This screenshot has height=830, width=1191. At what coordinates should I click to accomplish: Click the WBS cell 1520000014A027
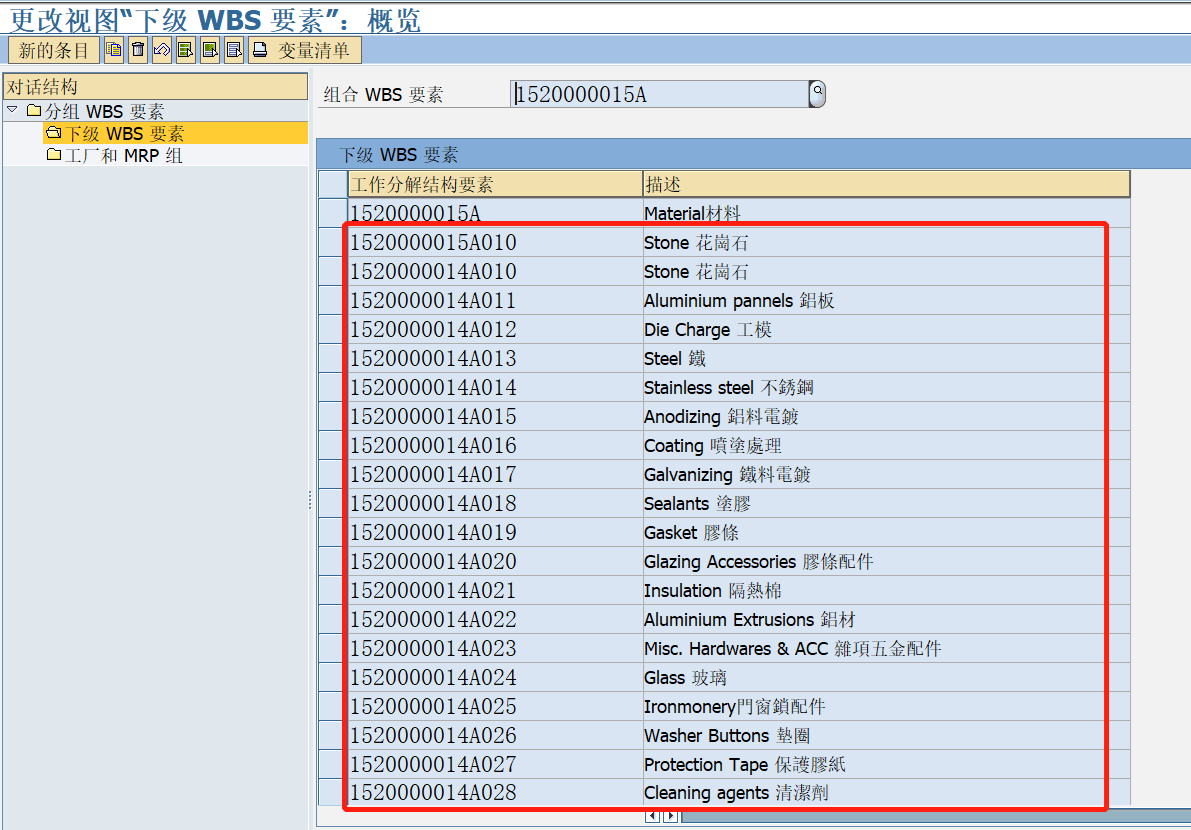495,764
